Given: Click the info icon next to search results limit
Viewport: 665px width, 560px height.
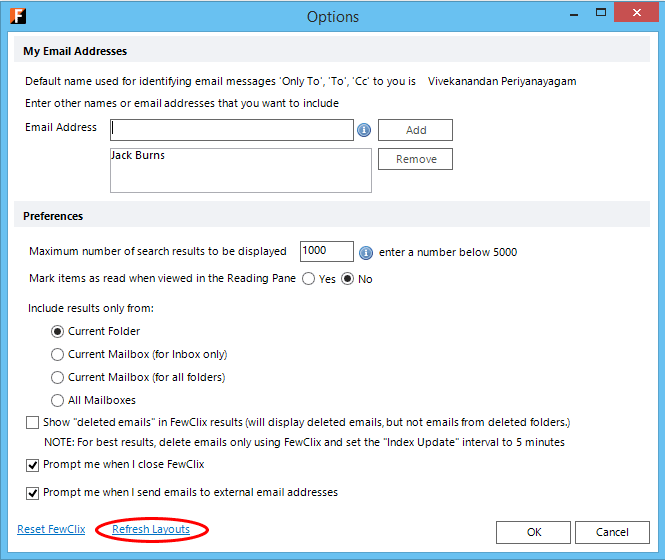Looking at the screenshot, I should point(366,252).
